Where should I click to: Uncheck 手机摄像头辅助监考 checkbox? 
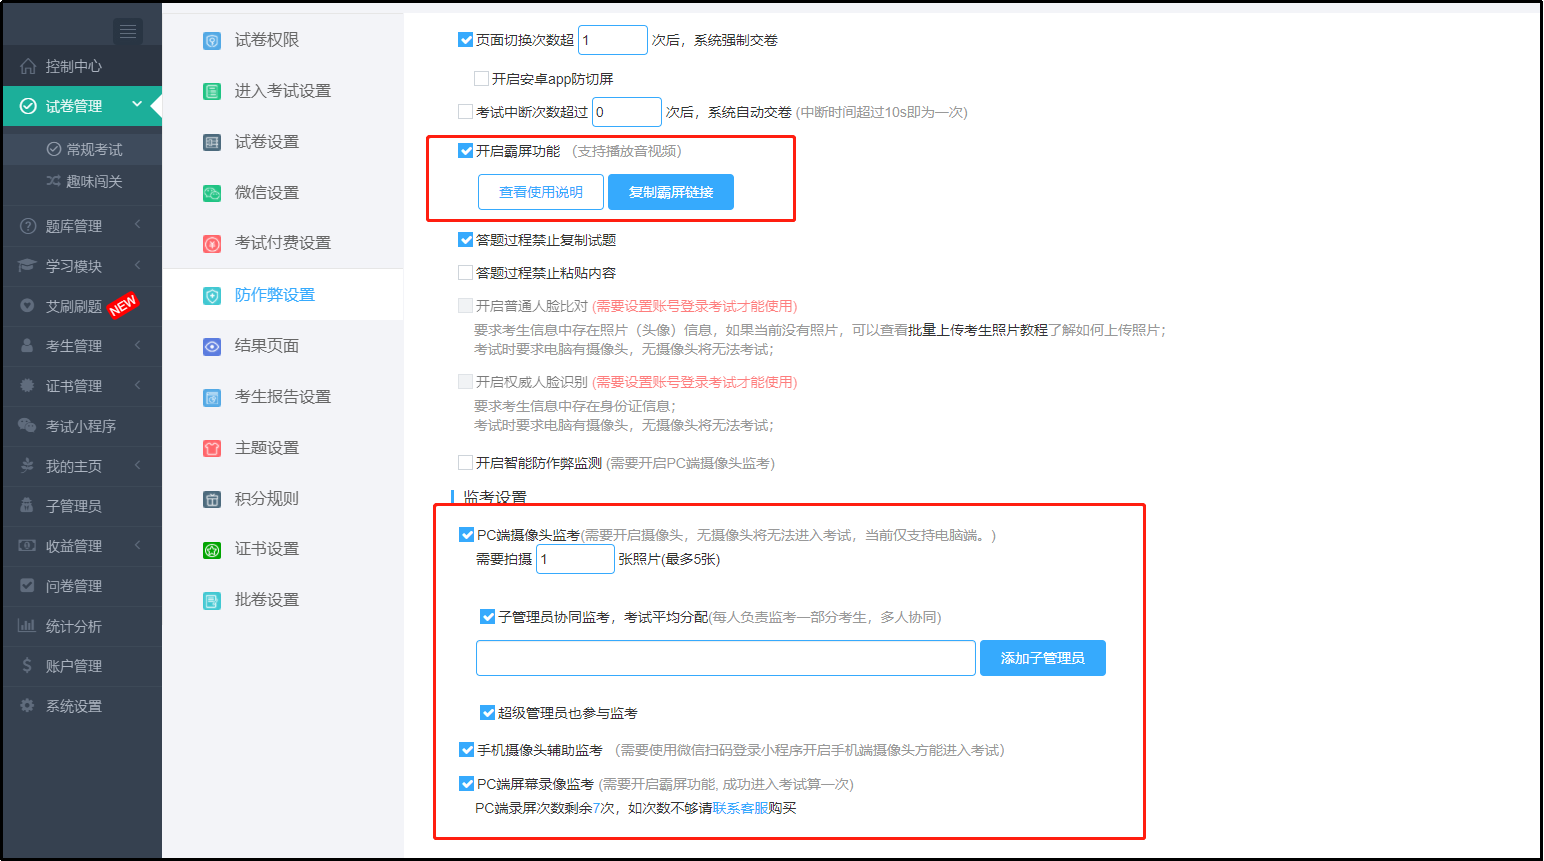[466, 750]
